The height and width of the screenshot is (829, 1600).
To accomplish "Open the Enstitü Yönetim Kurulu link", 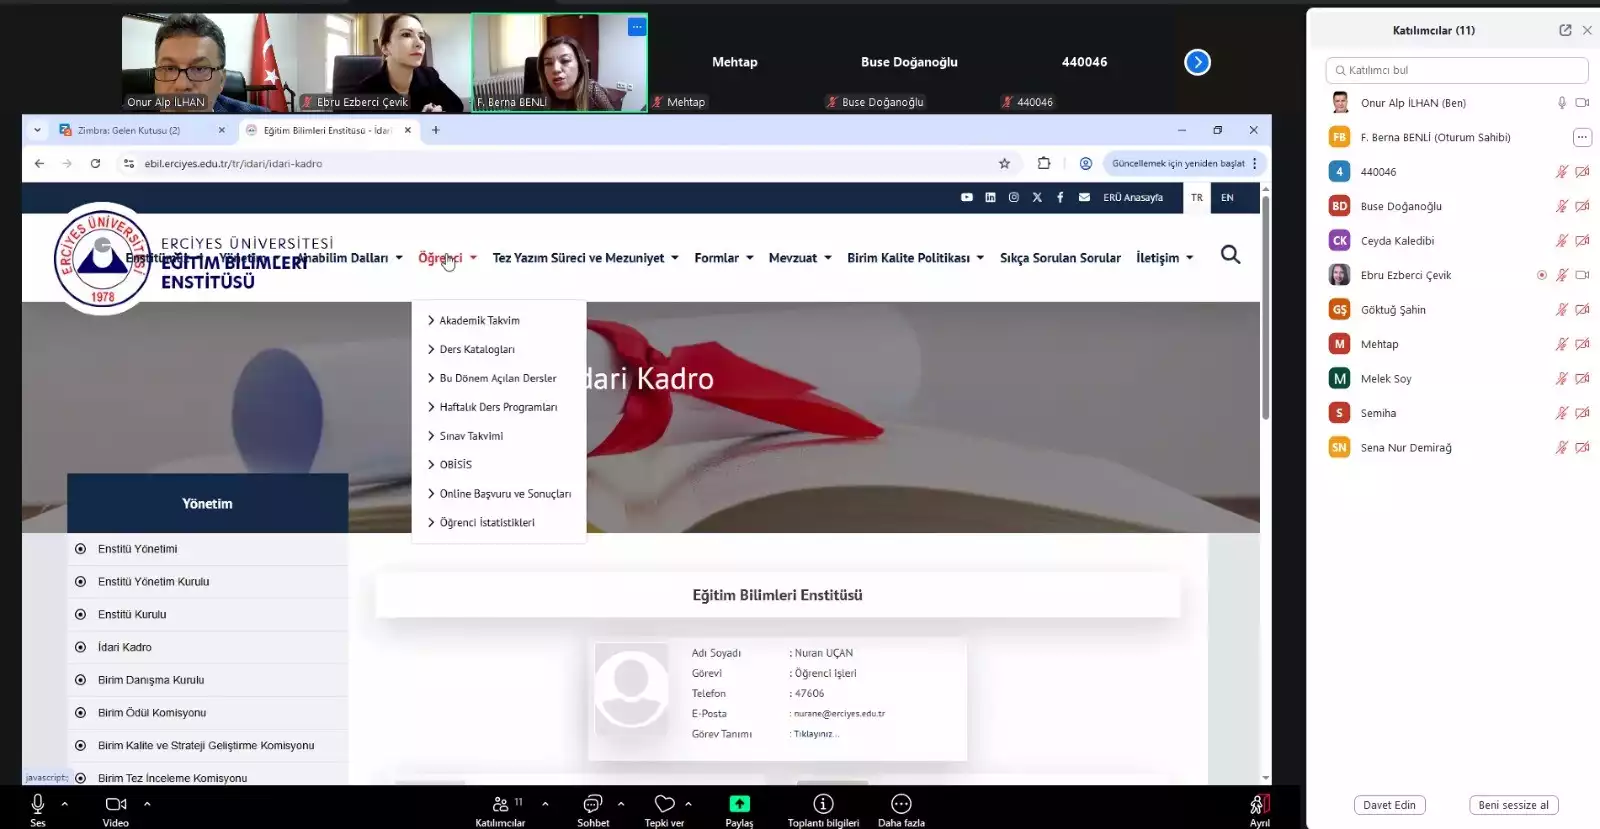I will click(x=153, y=581).
